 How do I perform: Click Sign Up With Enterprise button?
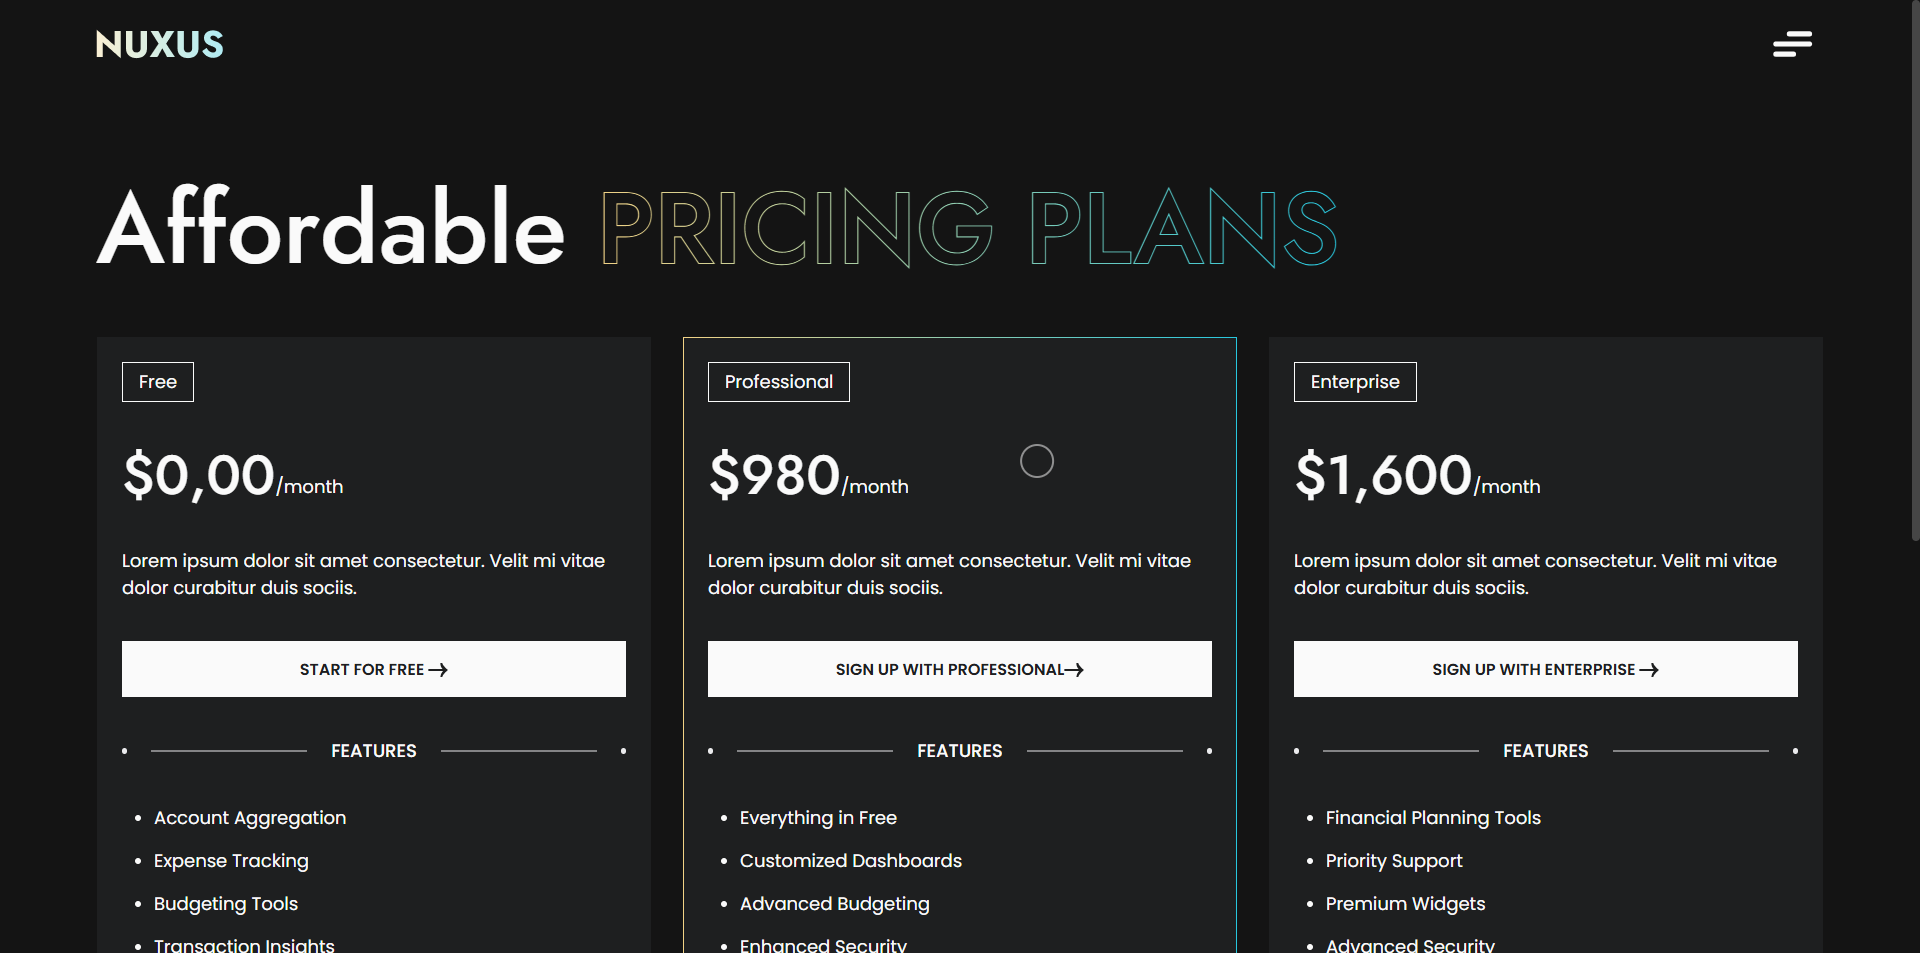(1546, 669)
